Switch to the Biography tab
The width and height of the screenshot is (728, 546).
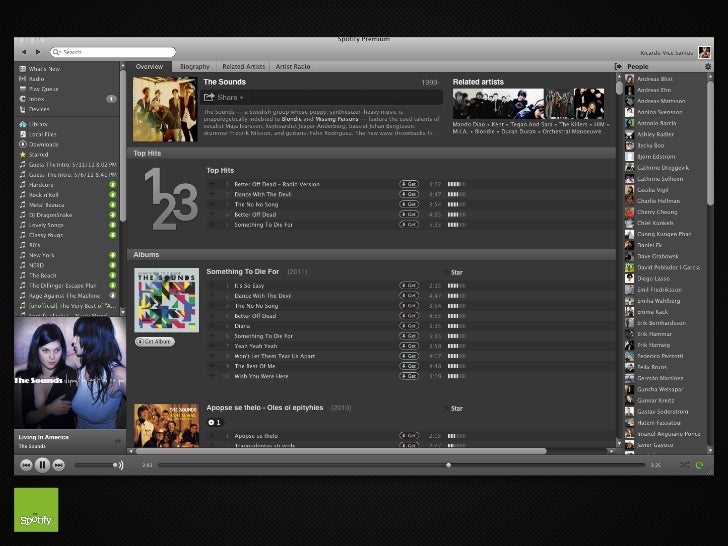(x=195, y=66)
